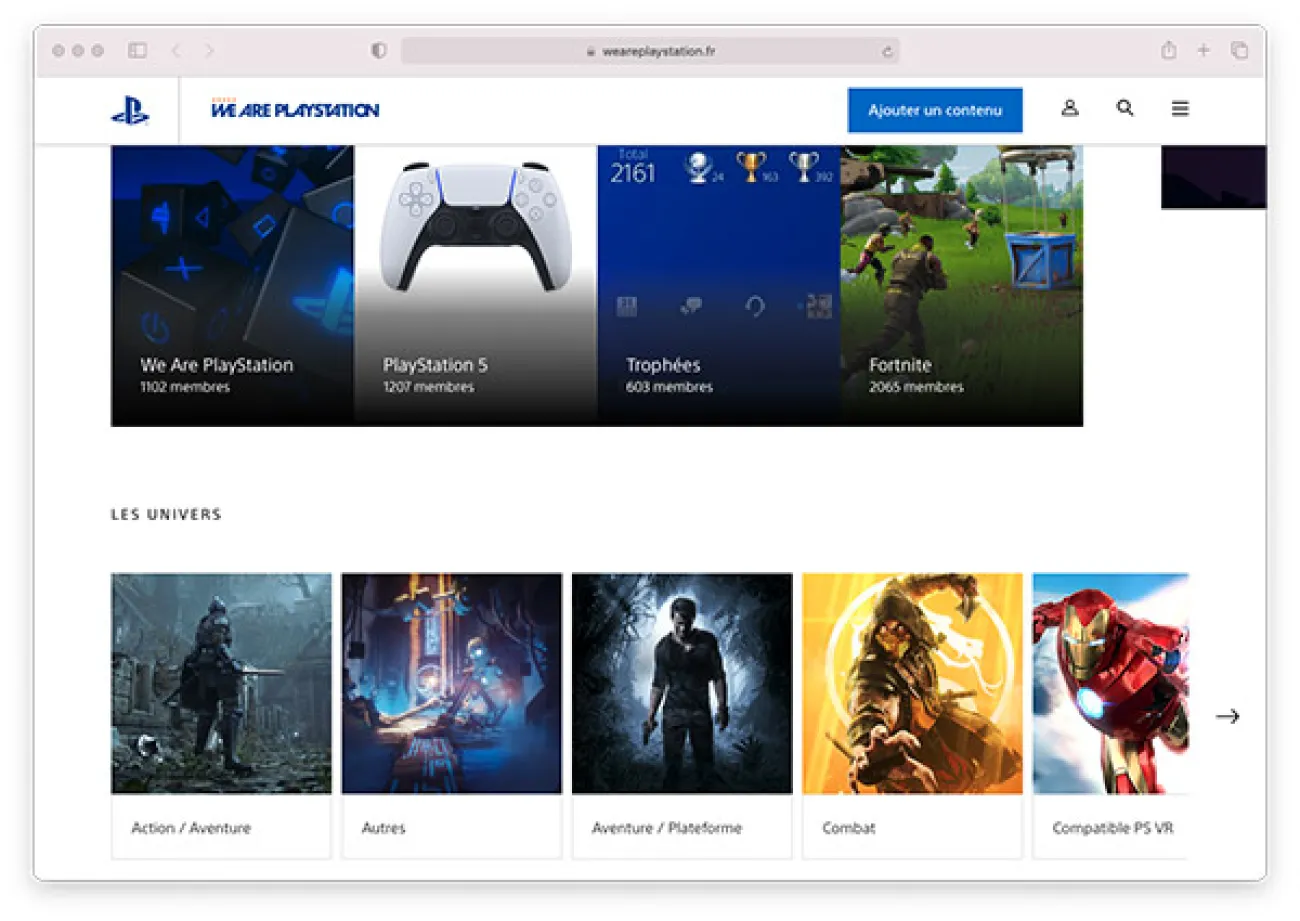Open the PlayStation 5 group card

(x=476, y=286)
